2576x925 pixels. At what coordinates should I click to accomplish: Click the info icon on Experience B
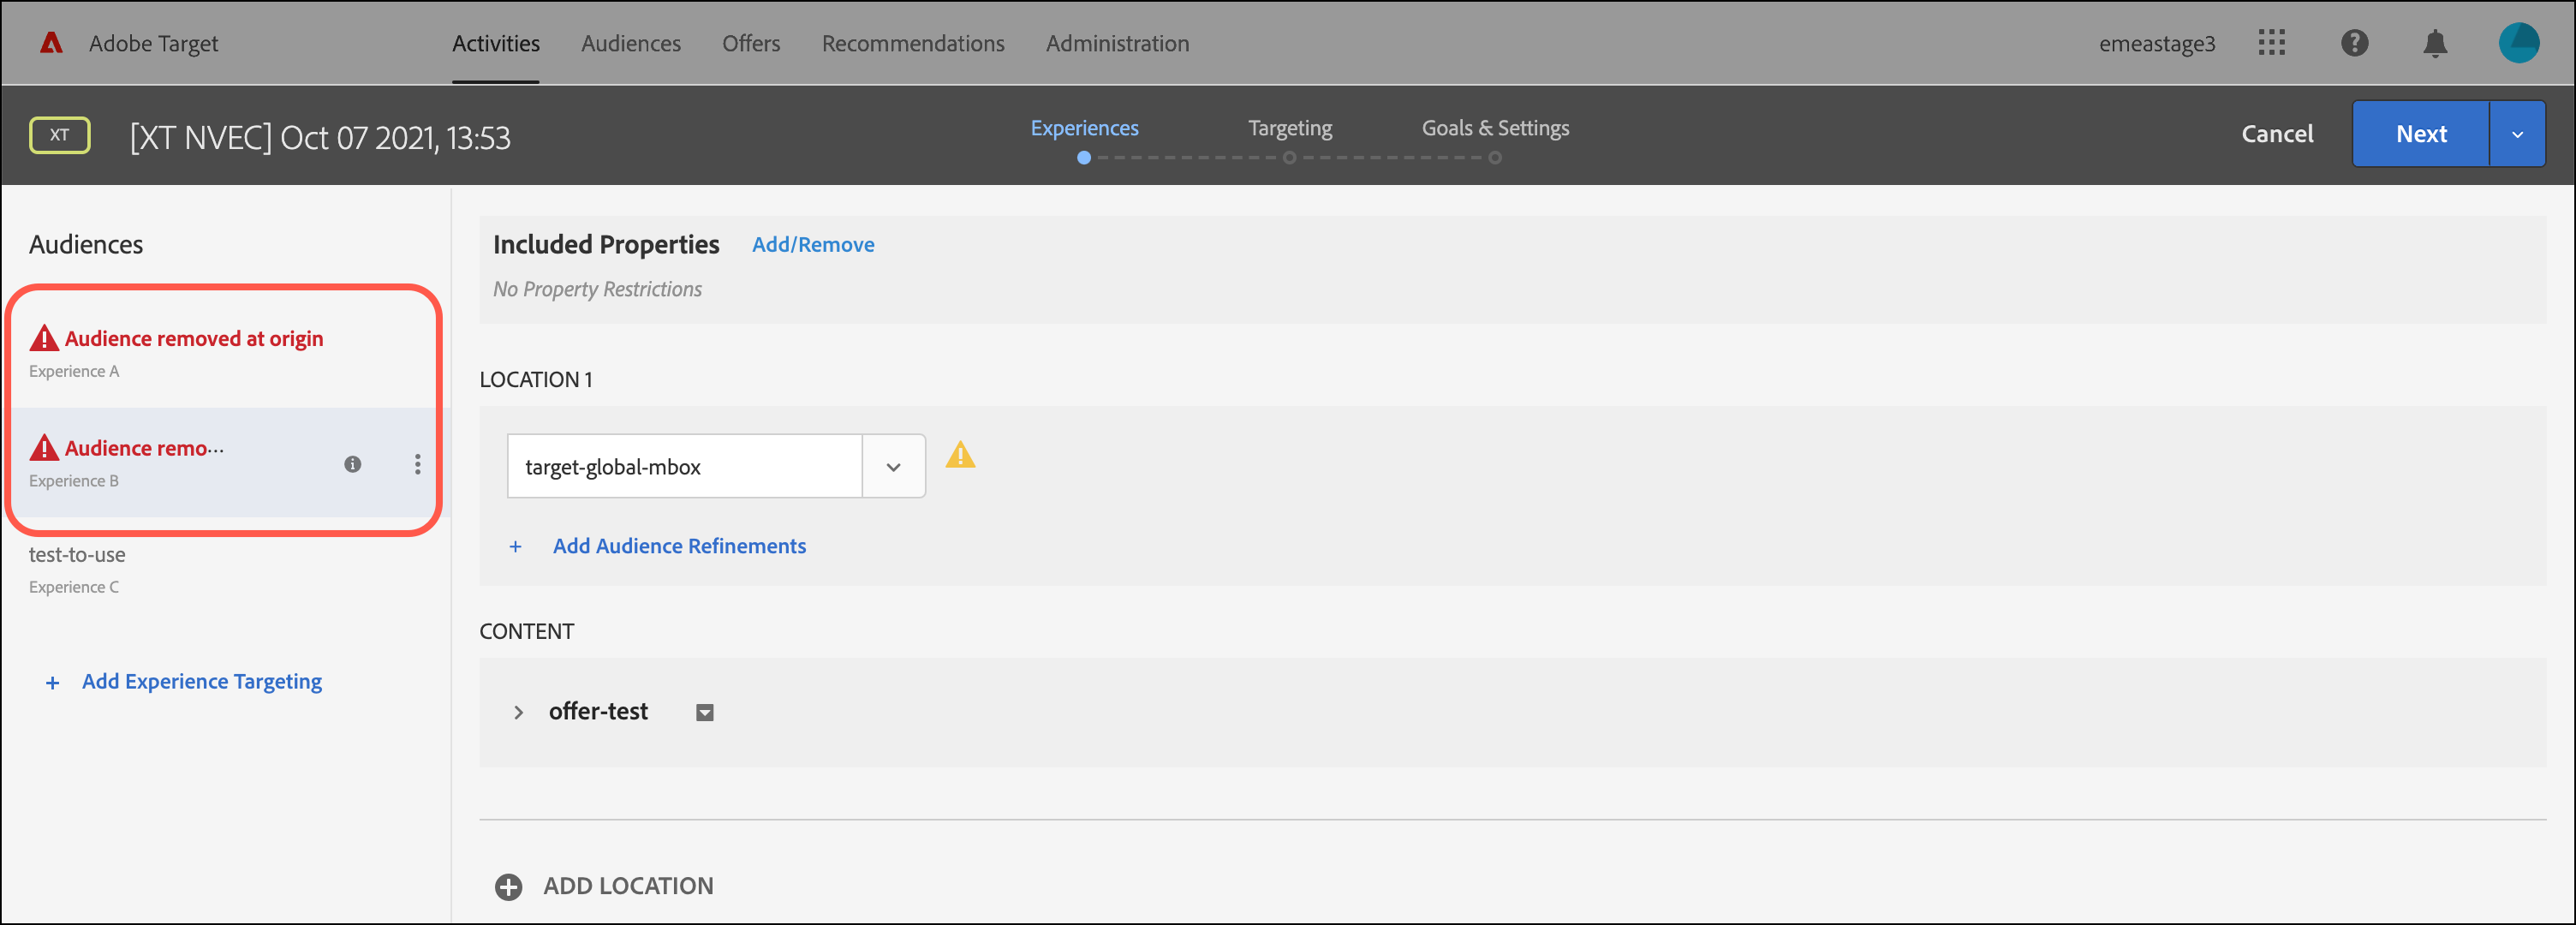click(x=352, y=464)
